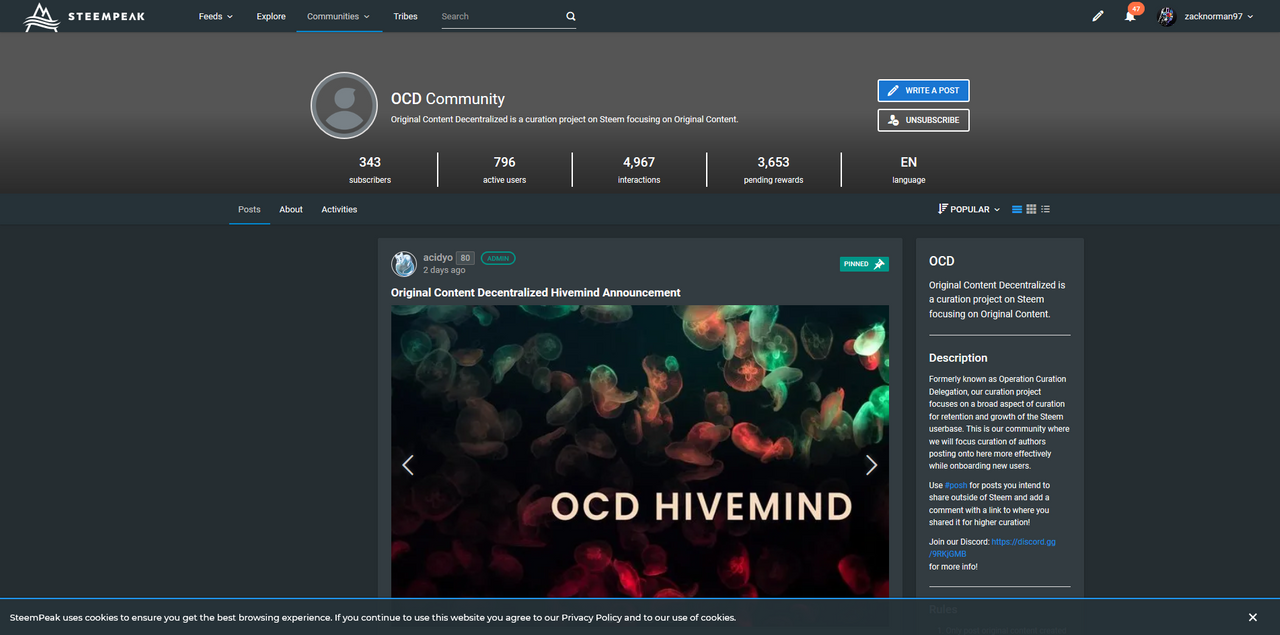Click the UNSUBSCRIBE button
Screen dimensions: 1280x635
click(x=923, y=120)
